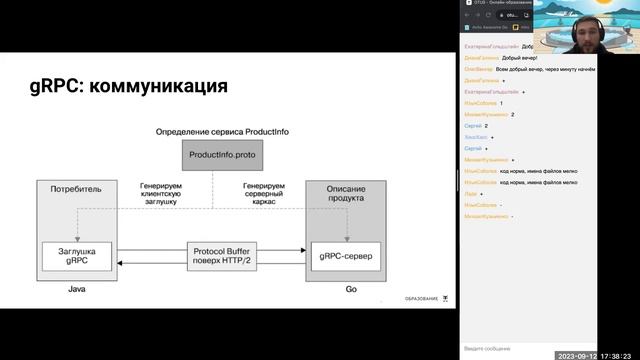Select the OTUS Онлайн-образование browser tab

coord(499,2)
